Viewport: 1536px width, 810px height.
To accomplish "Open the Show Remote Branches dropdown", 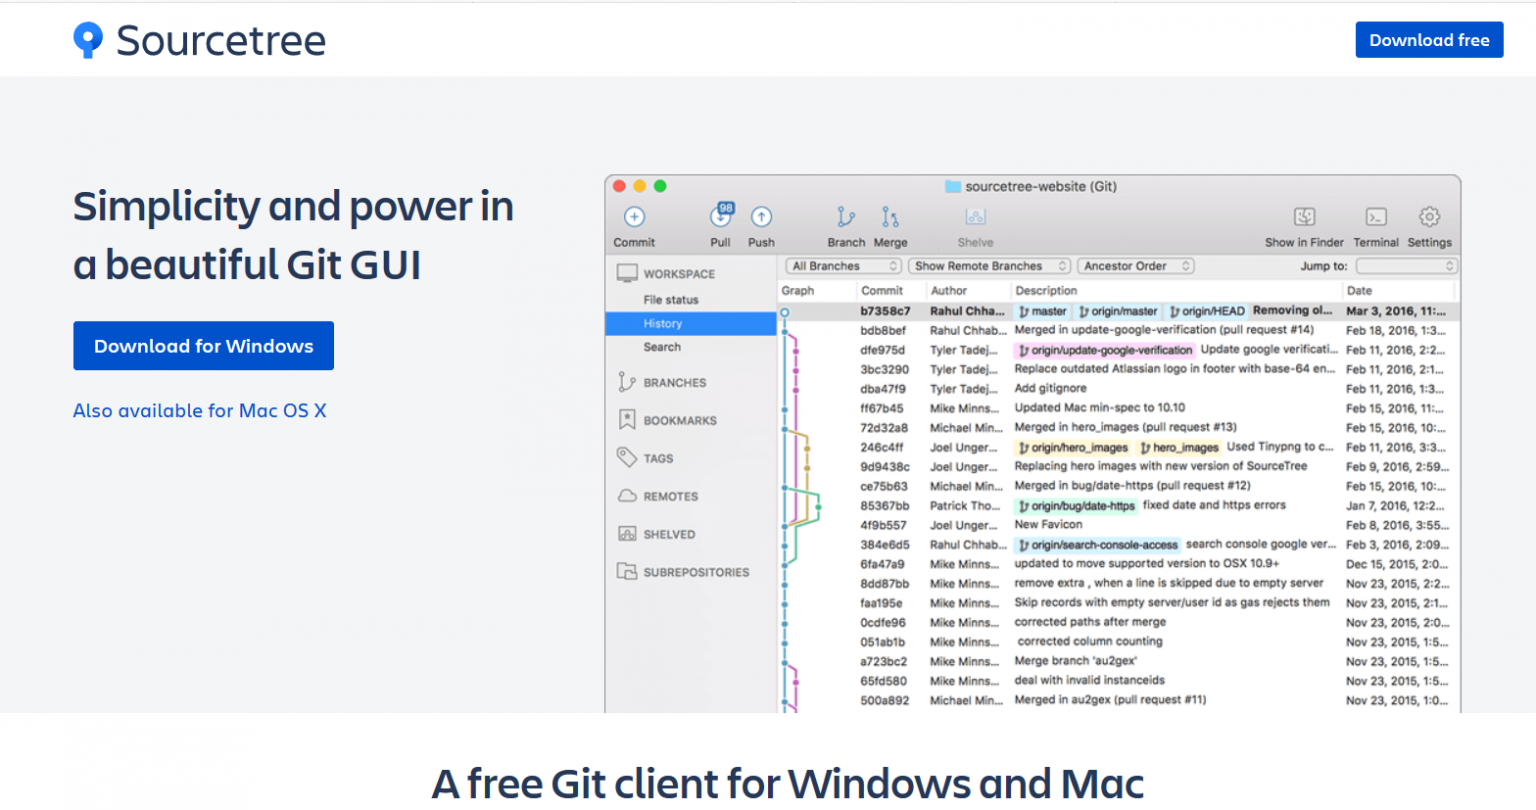I will point(988,265).
